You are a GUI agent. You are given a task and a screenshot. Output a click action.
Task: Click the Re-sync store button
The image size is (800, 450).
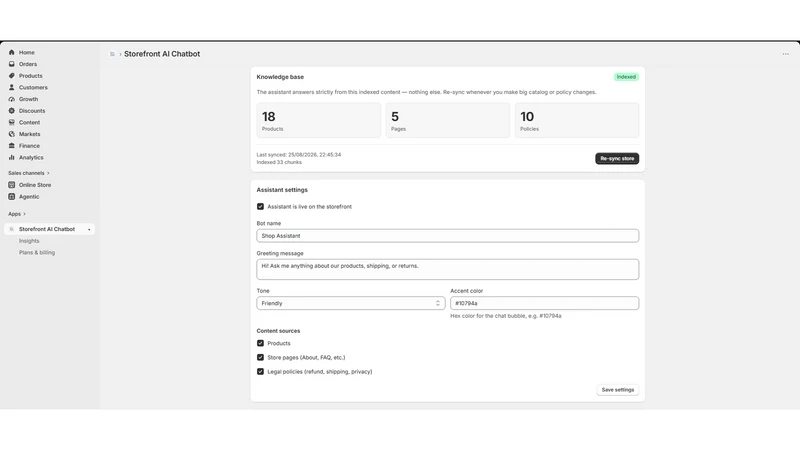click(x=617, y=159)
